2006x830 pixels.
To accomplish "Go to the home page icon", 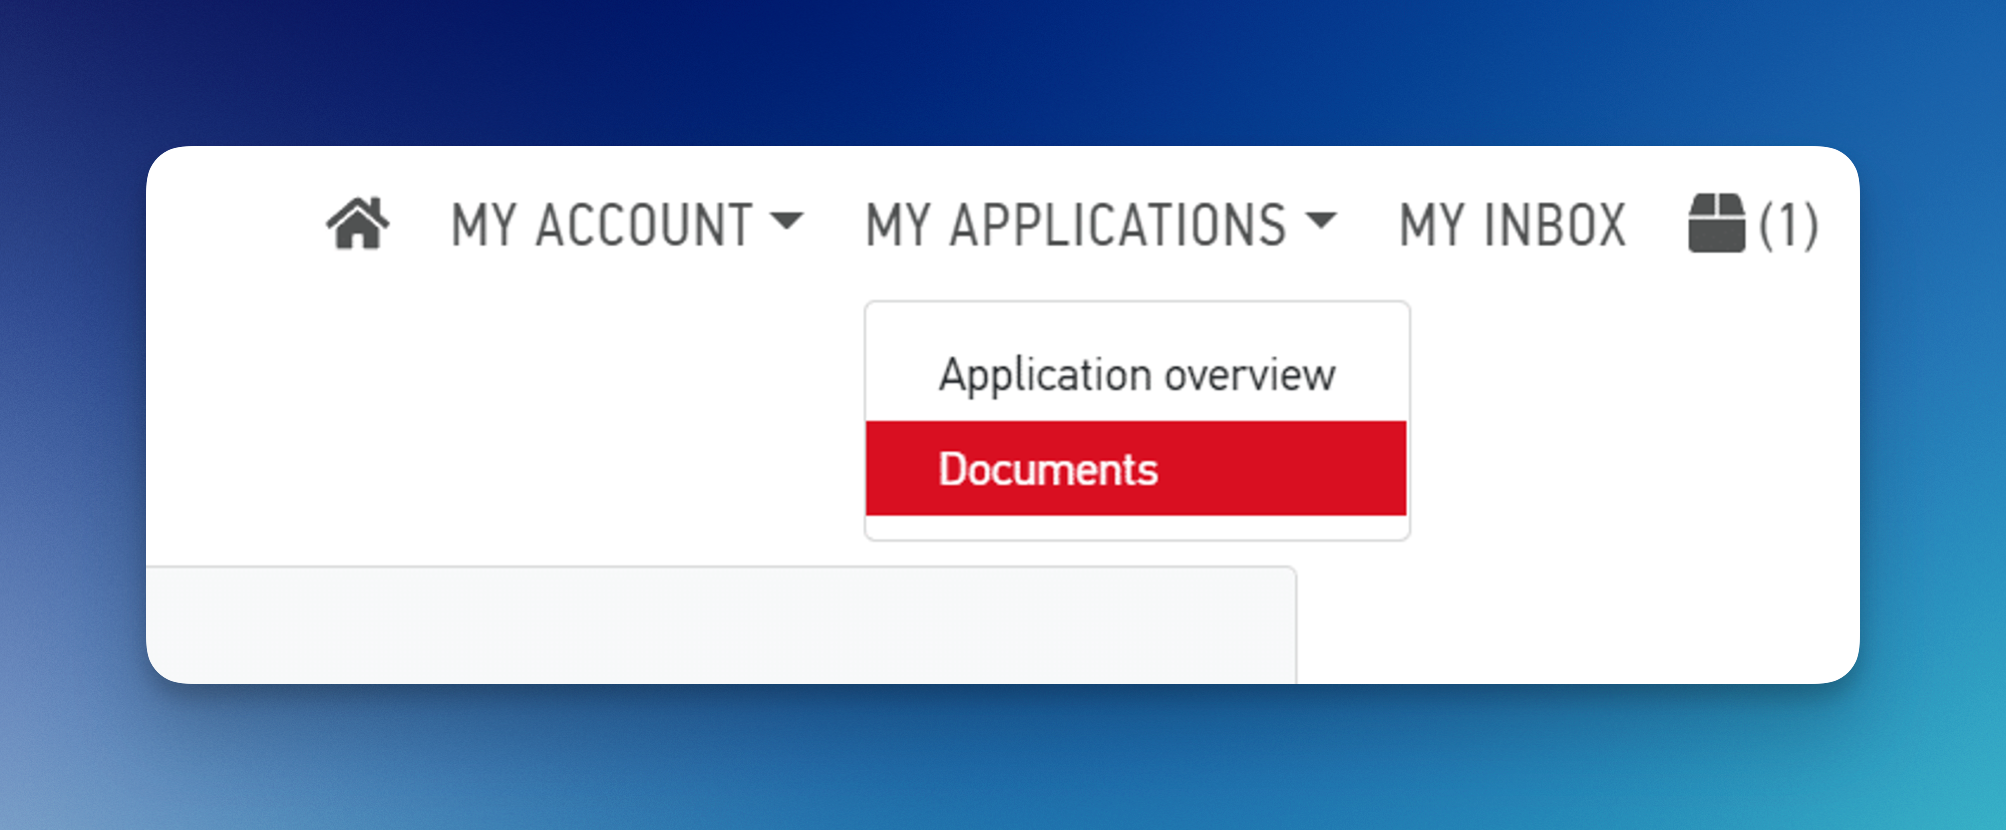I will pyautogui.click(x=358, y=223).
